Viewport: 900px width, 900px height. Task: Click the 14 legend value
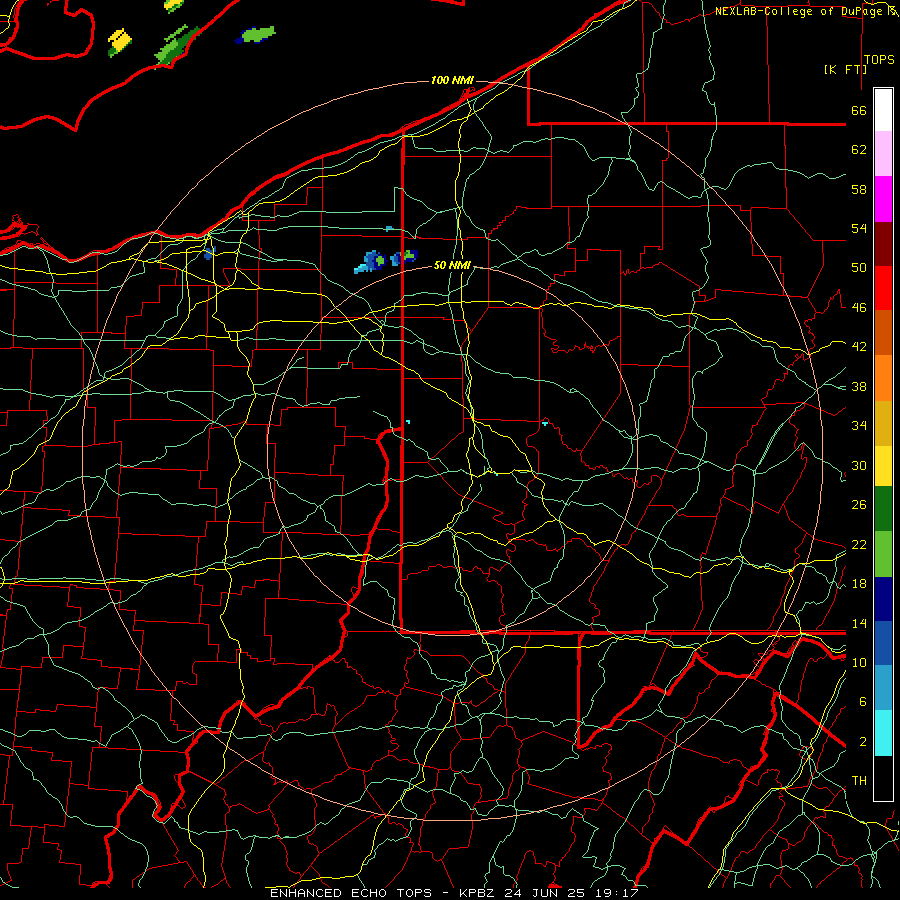tap(859, 623)
